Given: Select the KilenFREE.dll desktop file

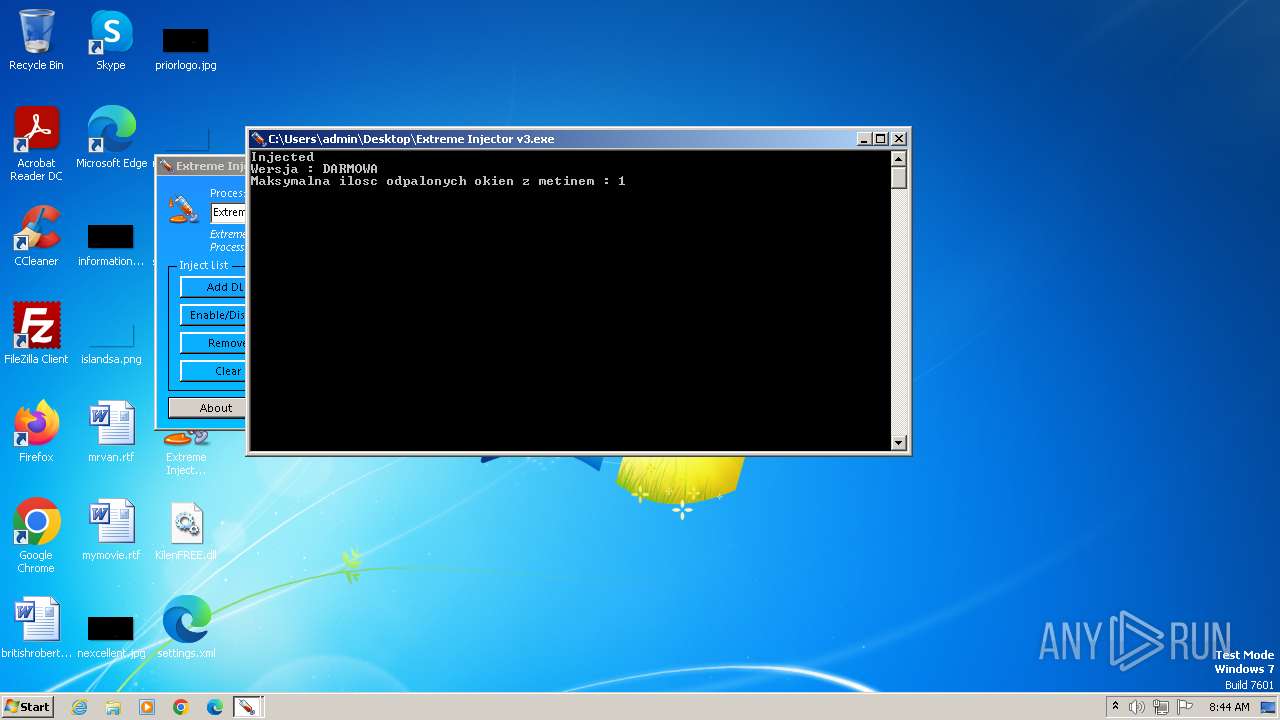Looking at the screenshot, I should pyautogui.click(x=186, y=529).
